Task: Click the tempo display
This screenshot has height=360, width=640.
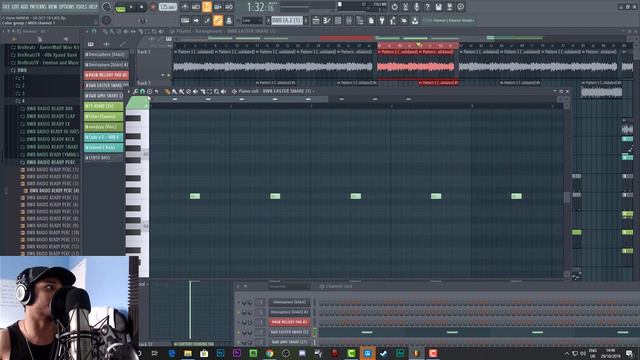Action: point(168,7)
